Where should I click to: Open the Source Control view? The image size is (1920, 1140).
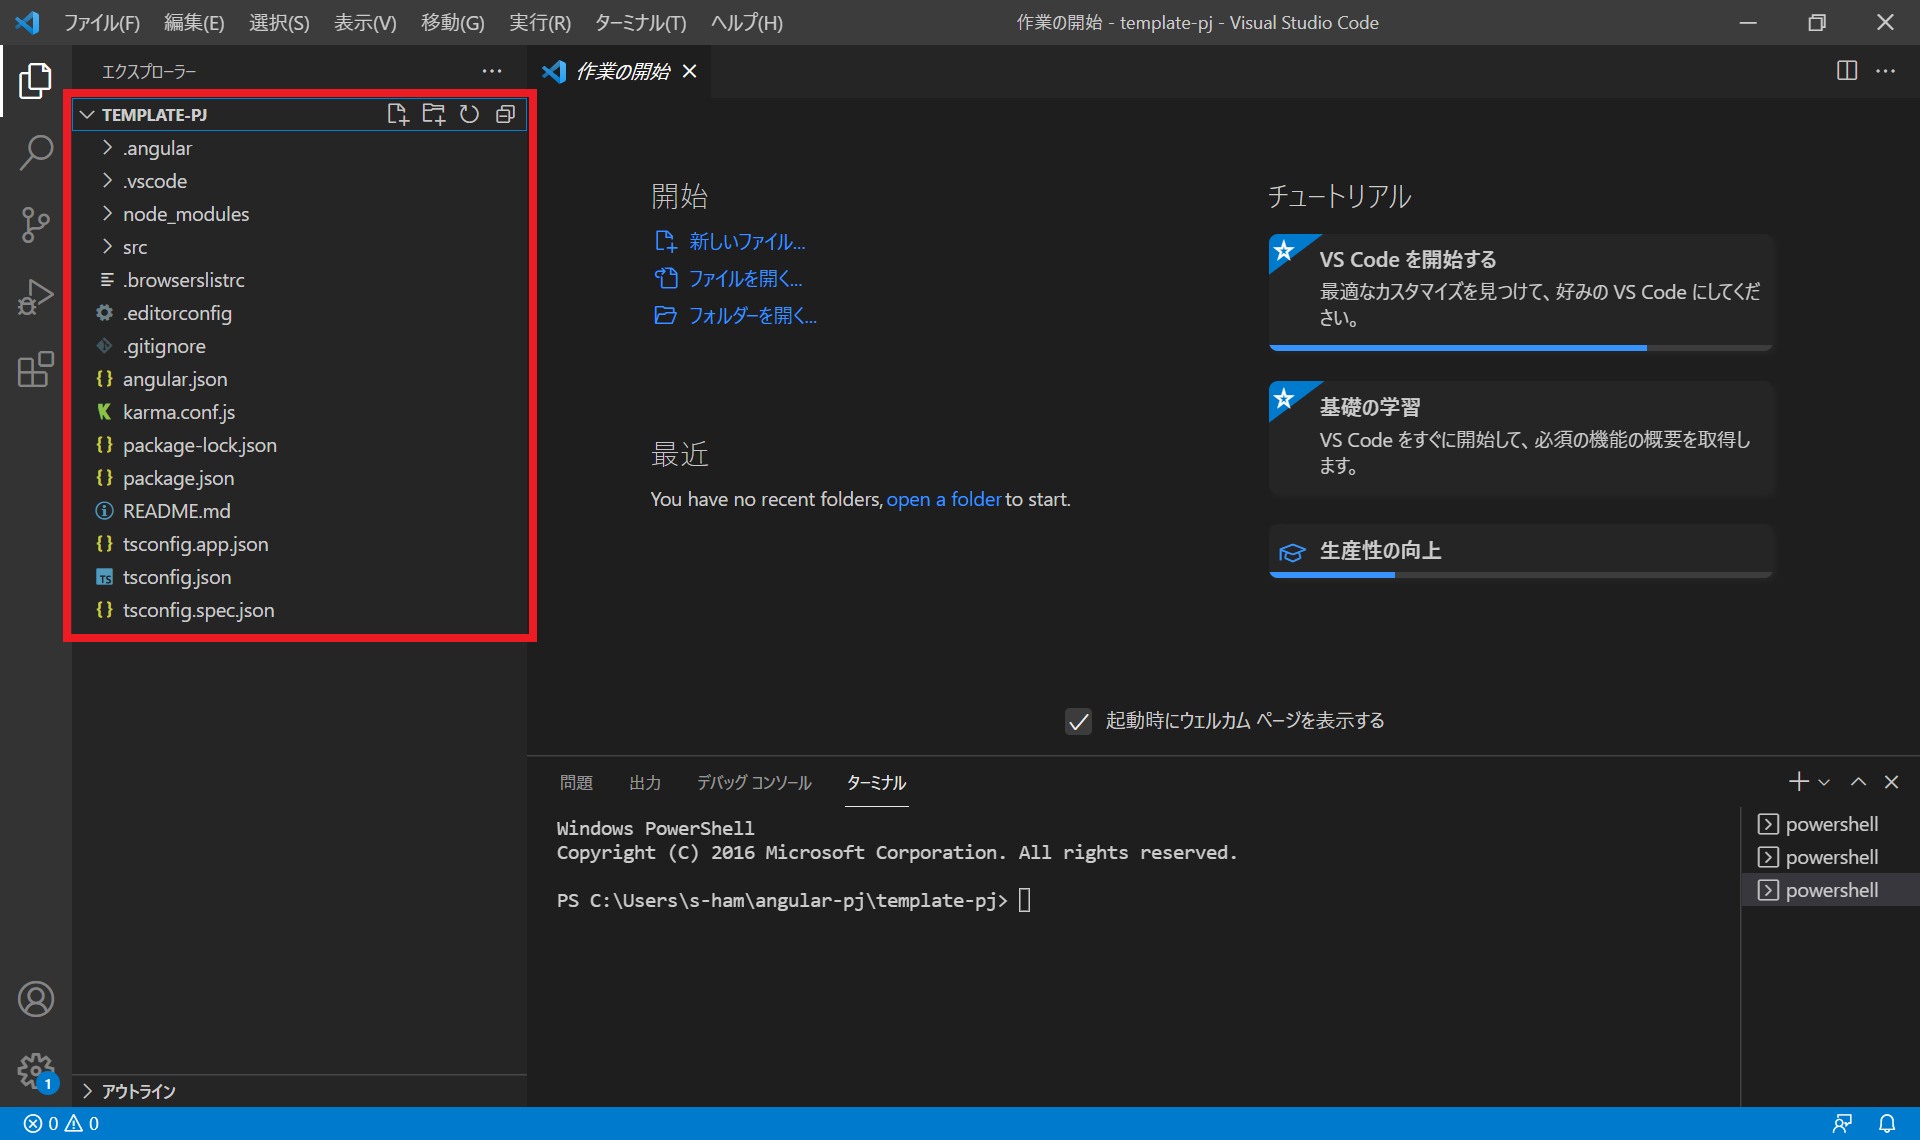(x=36, y=225)
